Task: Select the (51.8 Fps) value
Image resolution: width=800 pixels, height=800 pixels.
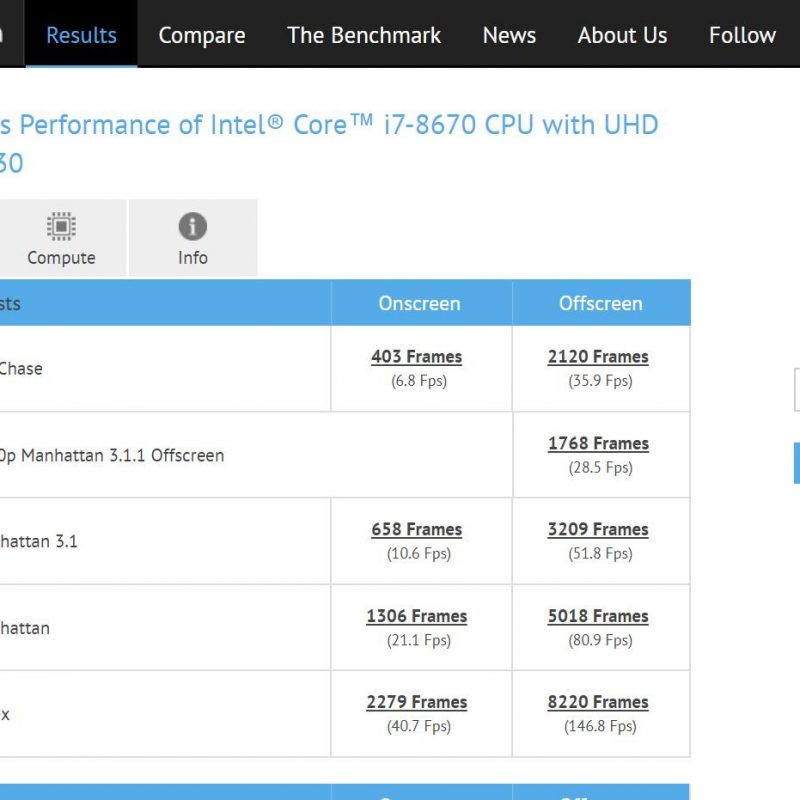Action: point(601,554)
